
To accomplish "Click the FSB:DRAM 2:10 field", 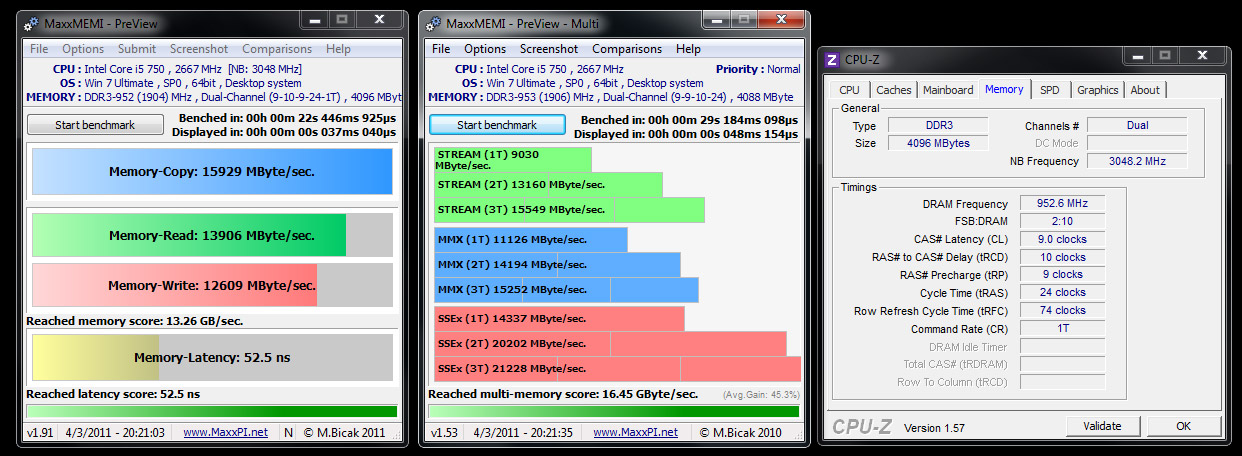I will 1063,221.
